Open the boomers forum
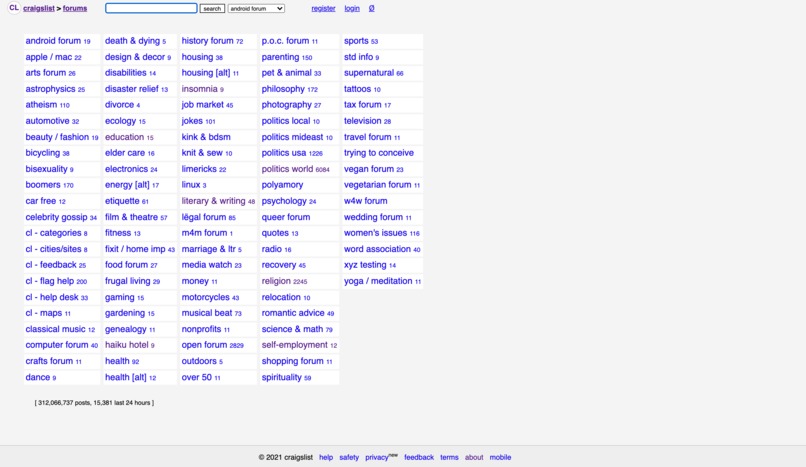This screenshot has height=467, width=806. coord(43,184)
